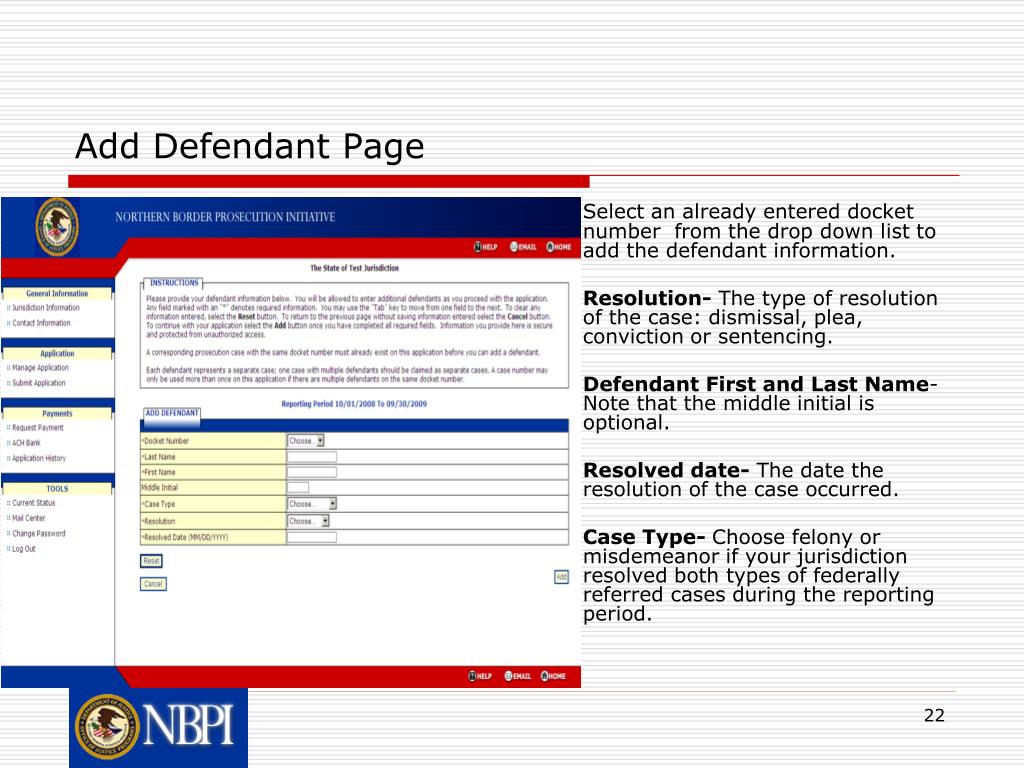
Task: Open Request Payment link
Action: pyautogui.click(x=38, y=428)
